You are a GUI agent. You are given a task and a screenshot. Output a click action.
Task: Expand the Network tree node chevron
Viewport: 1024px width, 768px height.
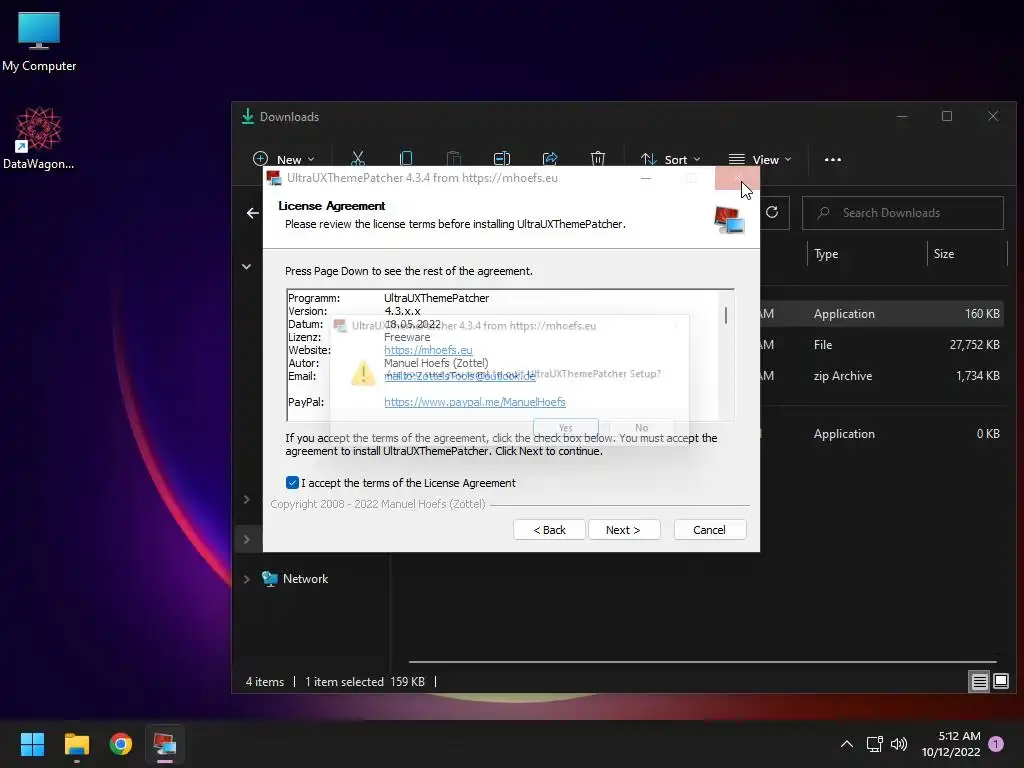[x=247, y=579]
